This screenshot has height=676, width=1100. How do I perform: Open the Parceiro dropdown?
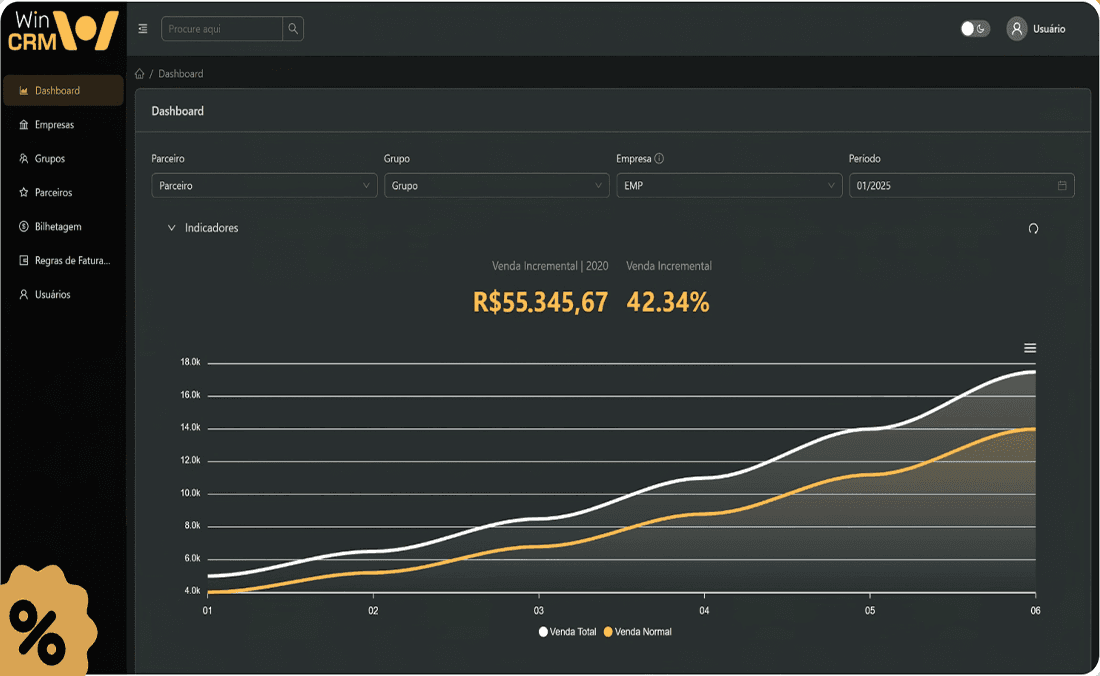(264, 185)
